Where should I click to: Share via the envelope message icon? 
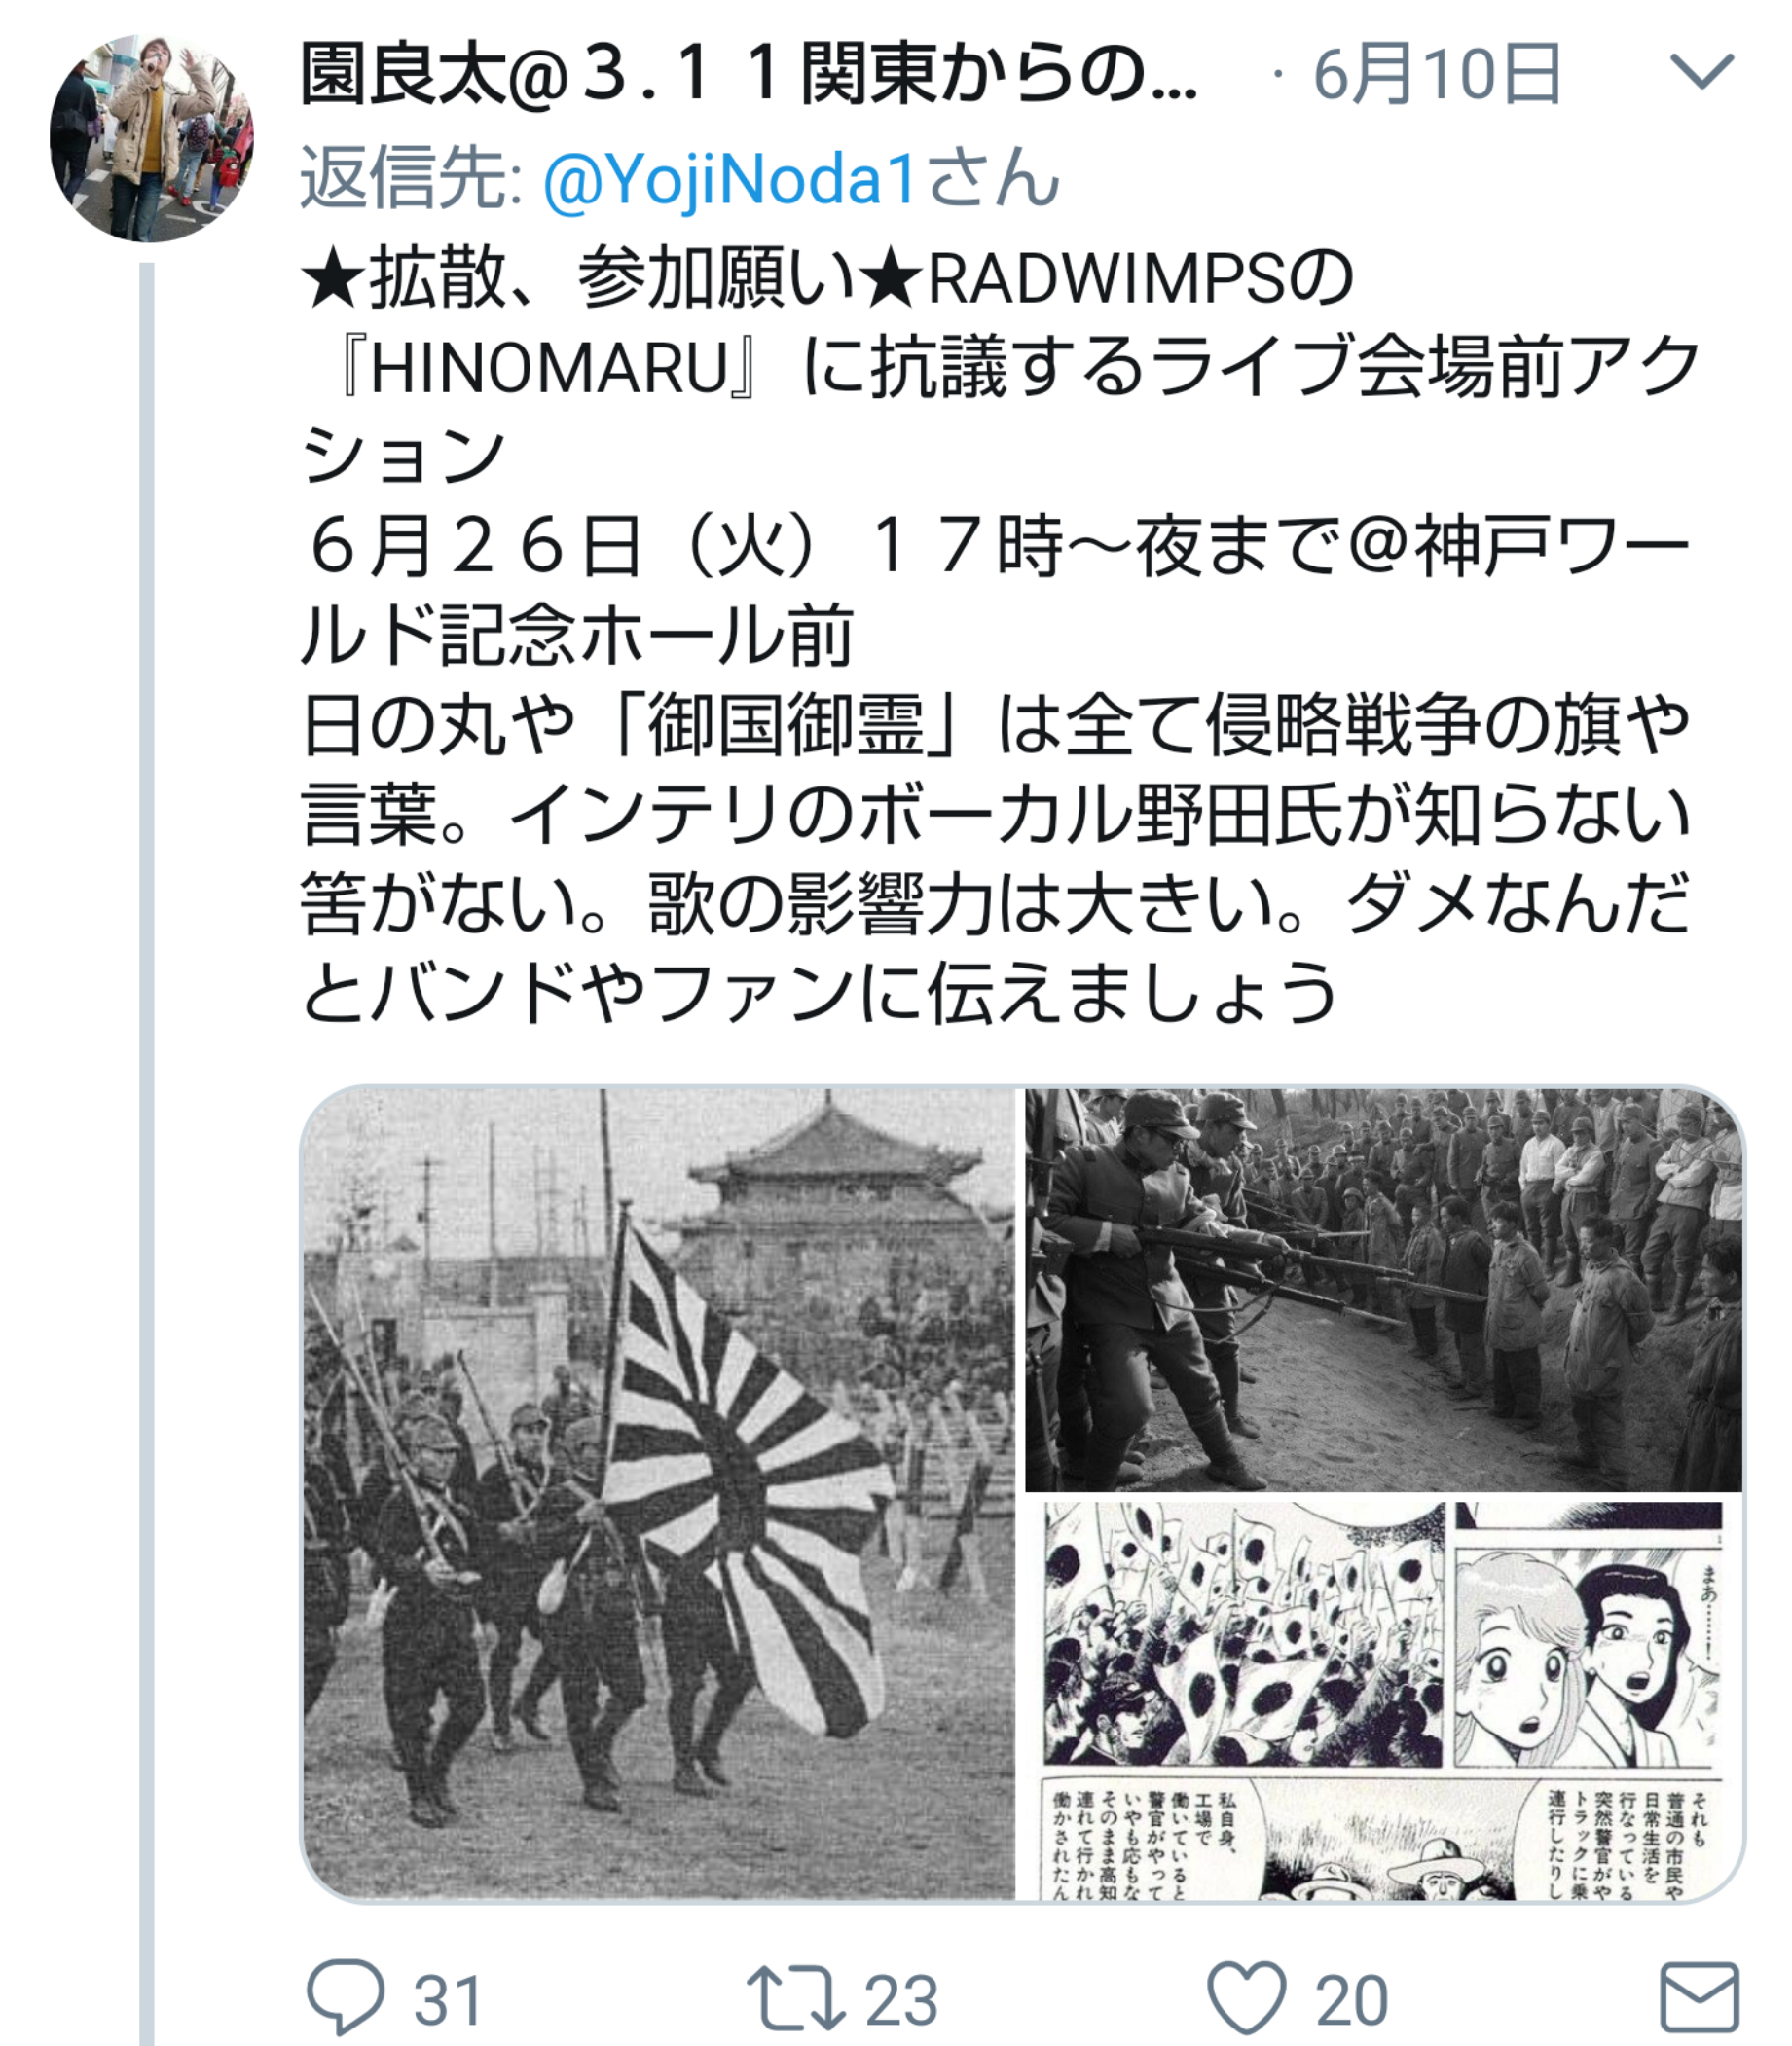point(1699,1998)
